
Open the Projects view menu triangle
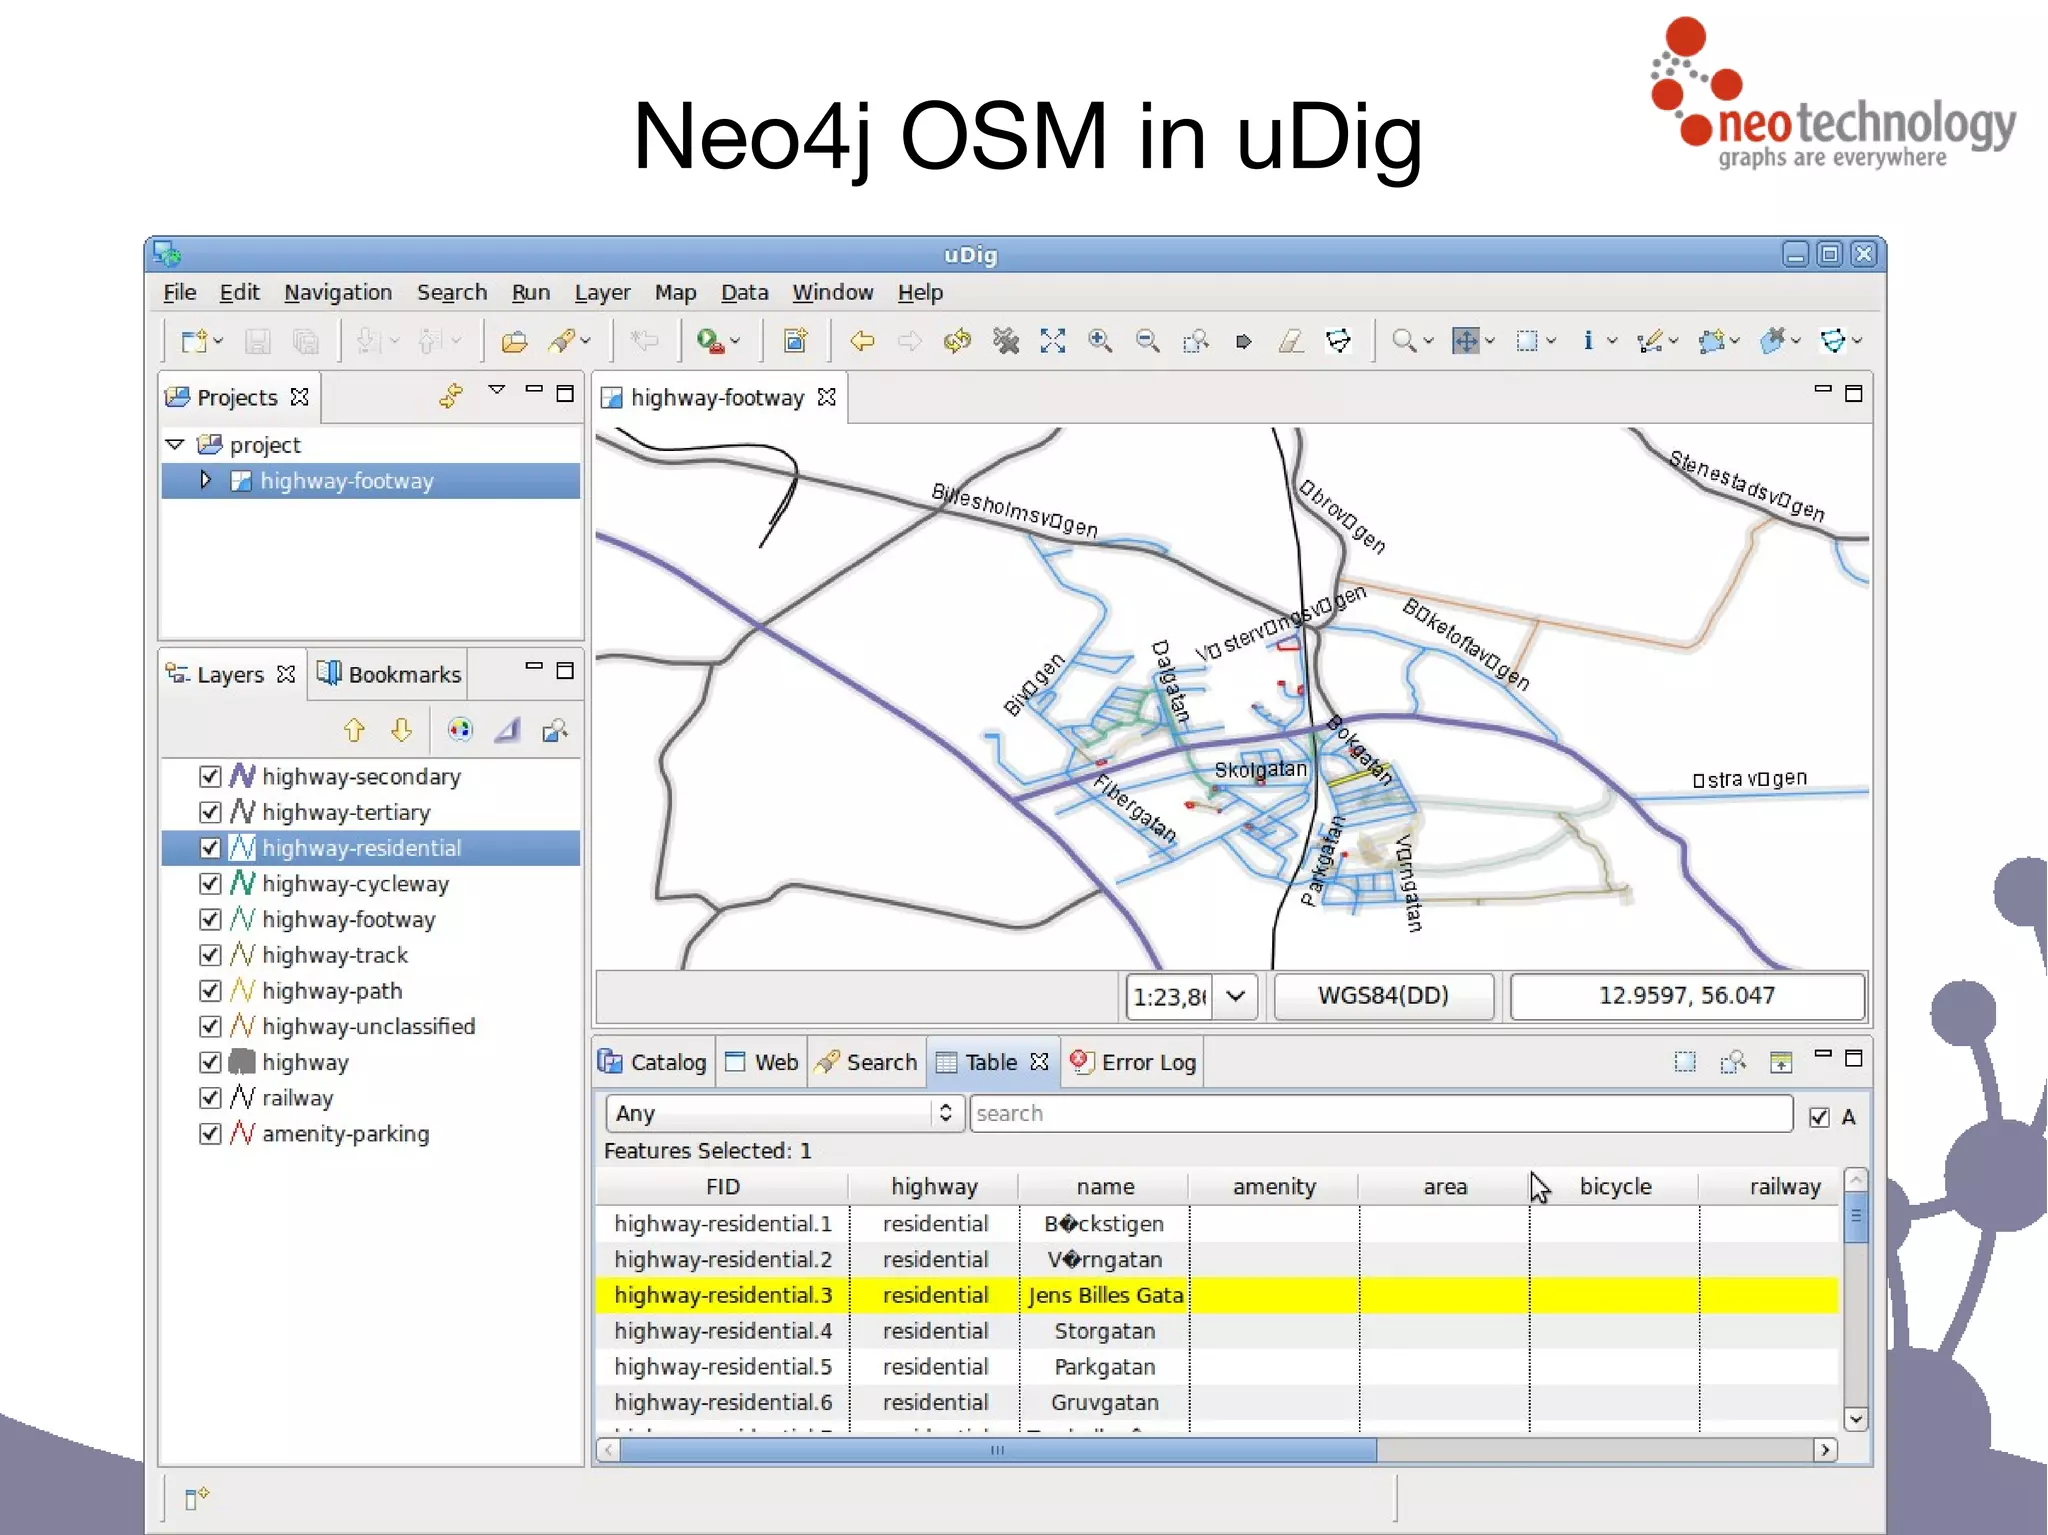tap(497, 390)
